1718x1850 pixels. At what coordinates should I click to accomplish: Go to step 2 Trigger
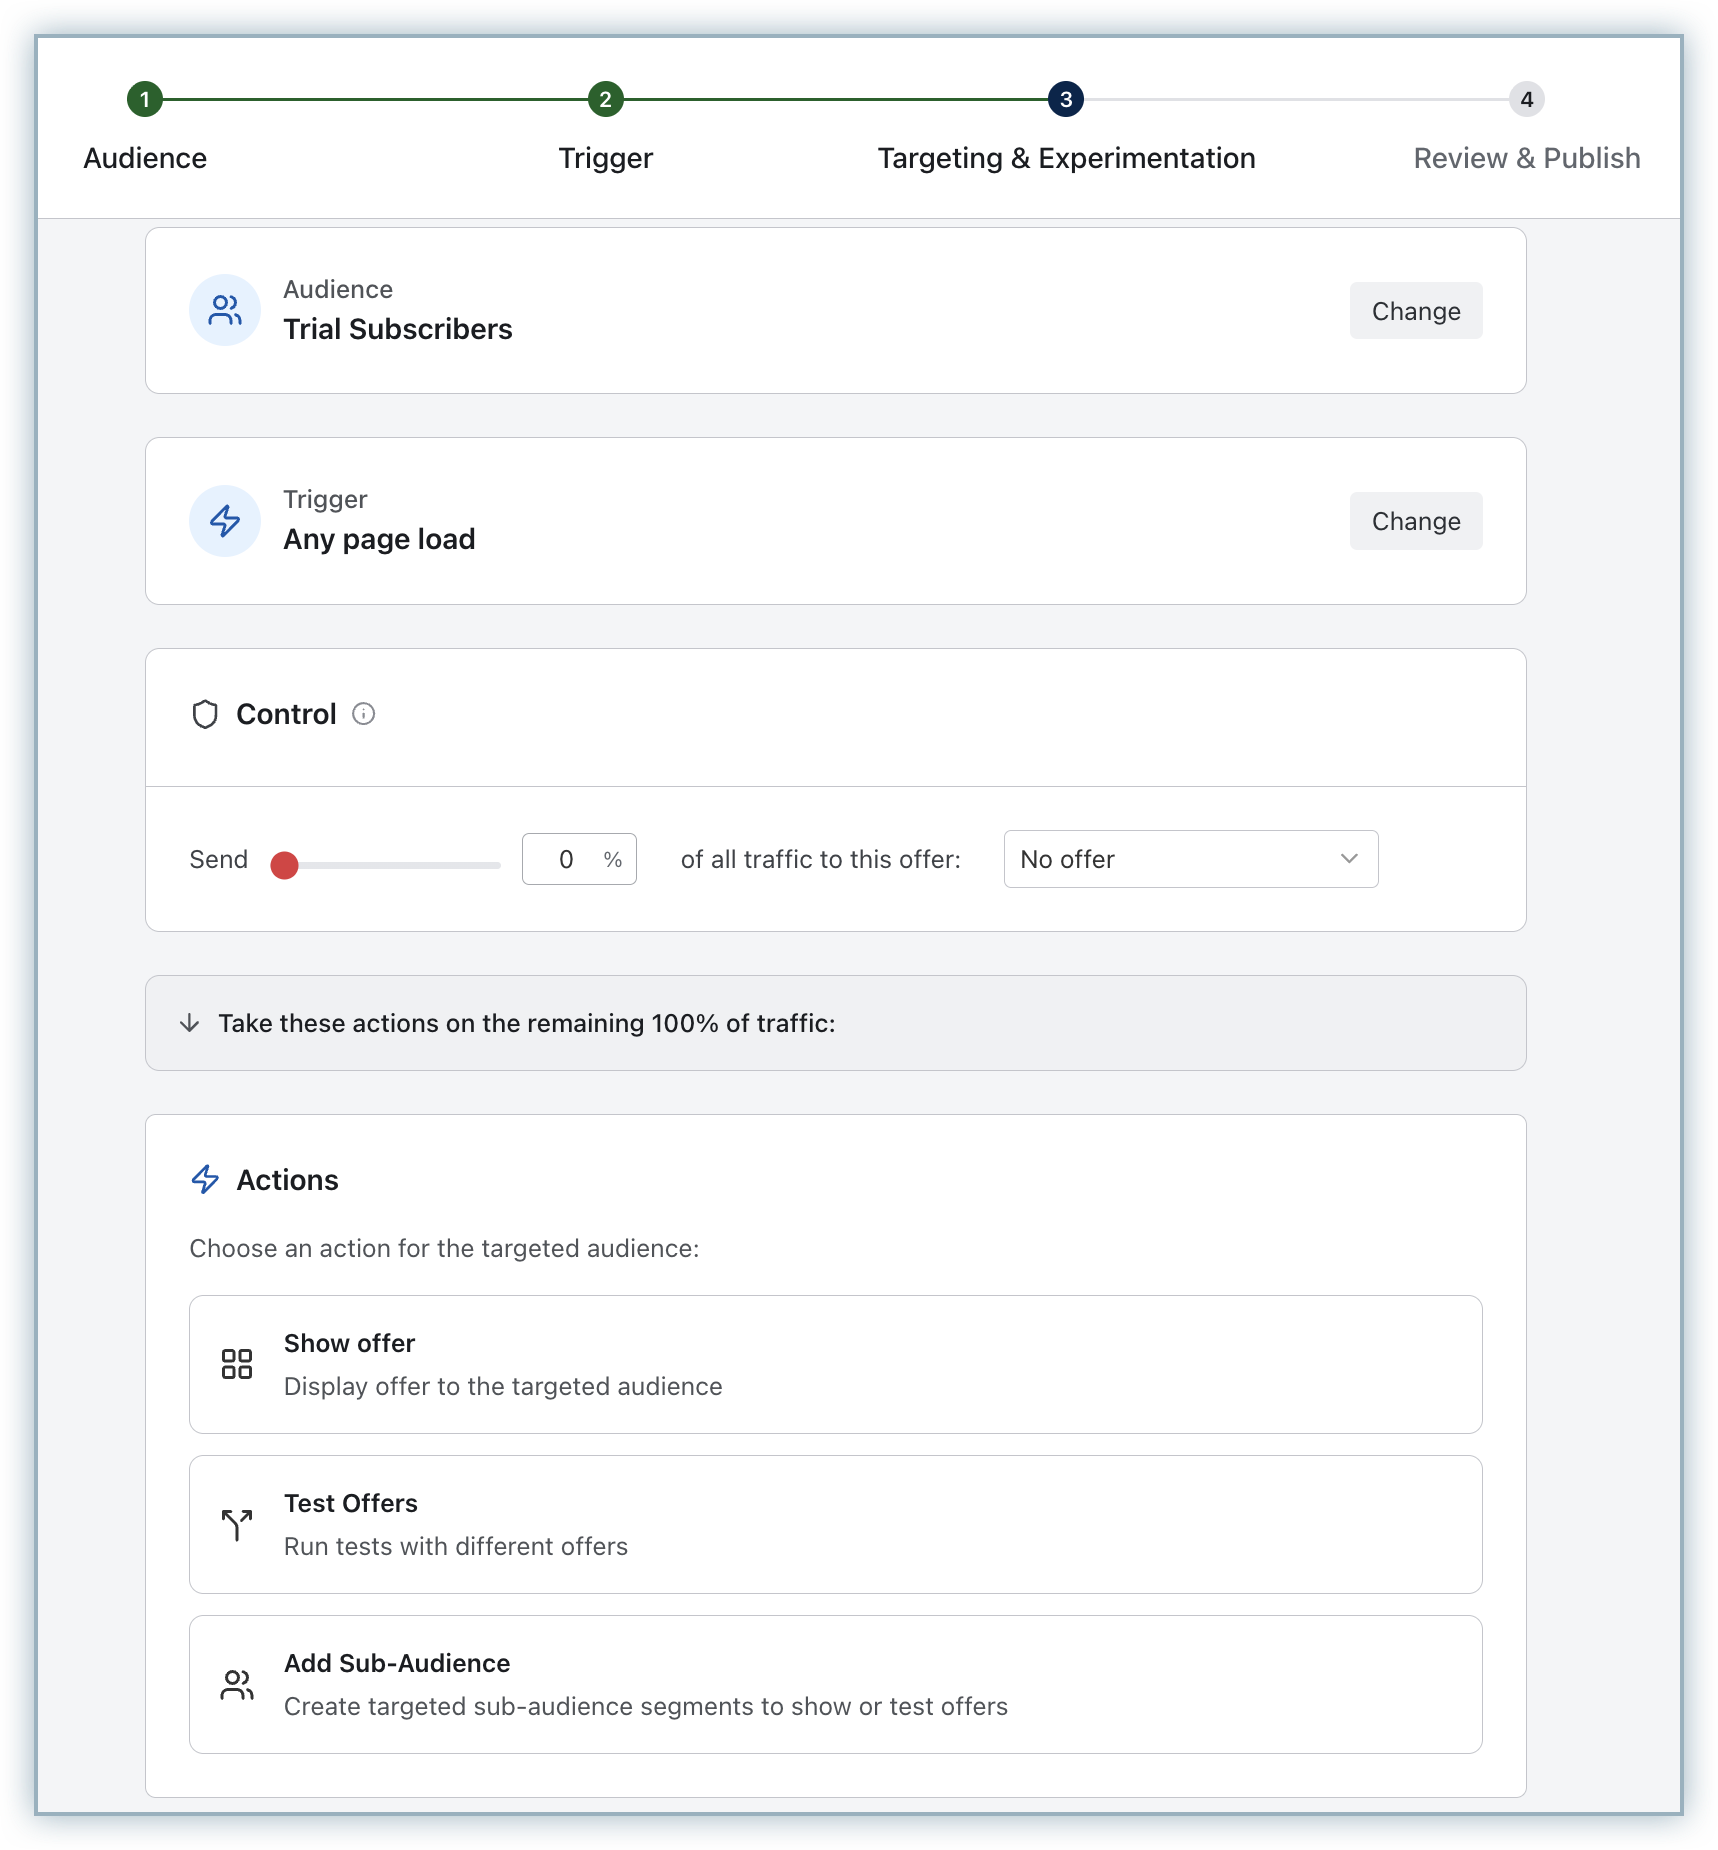point(605,99)
